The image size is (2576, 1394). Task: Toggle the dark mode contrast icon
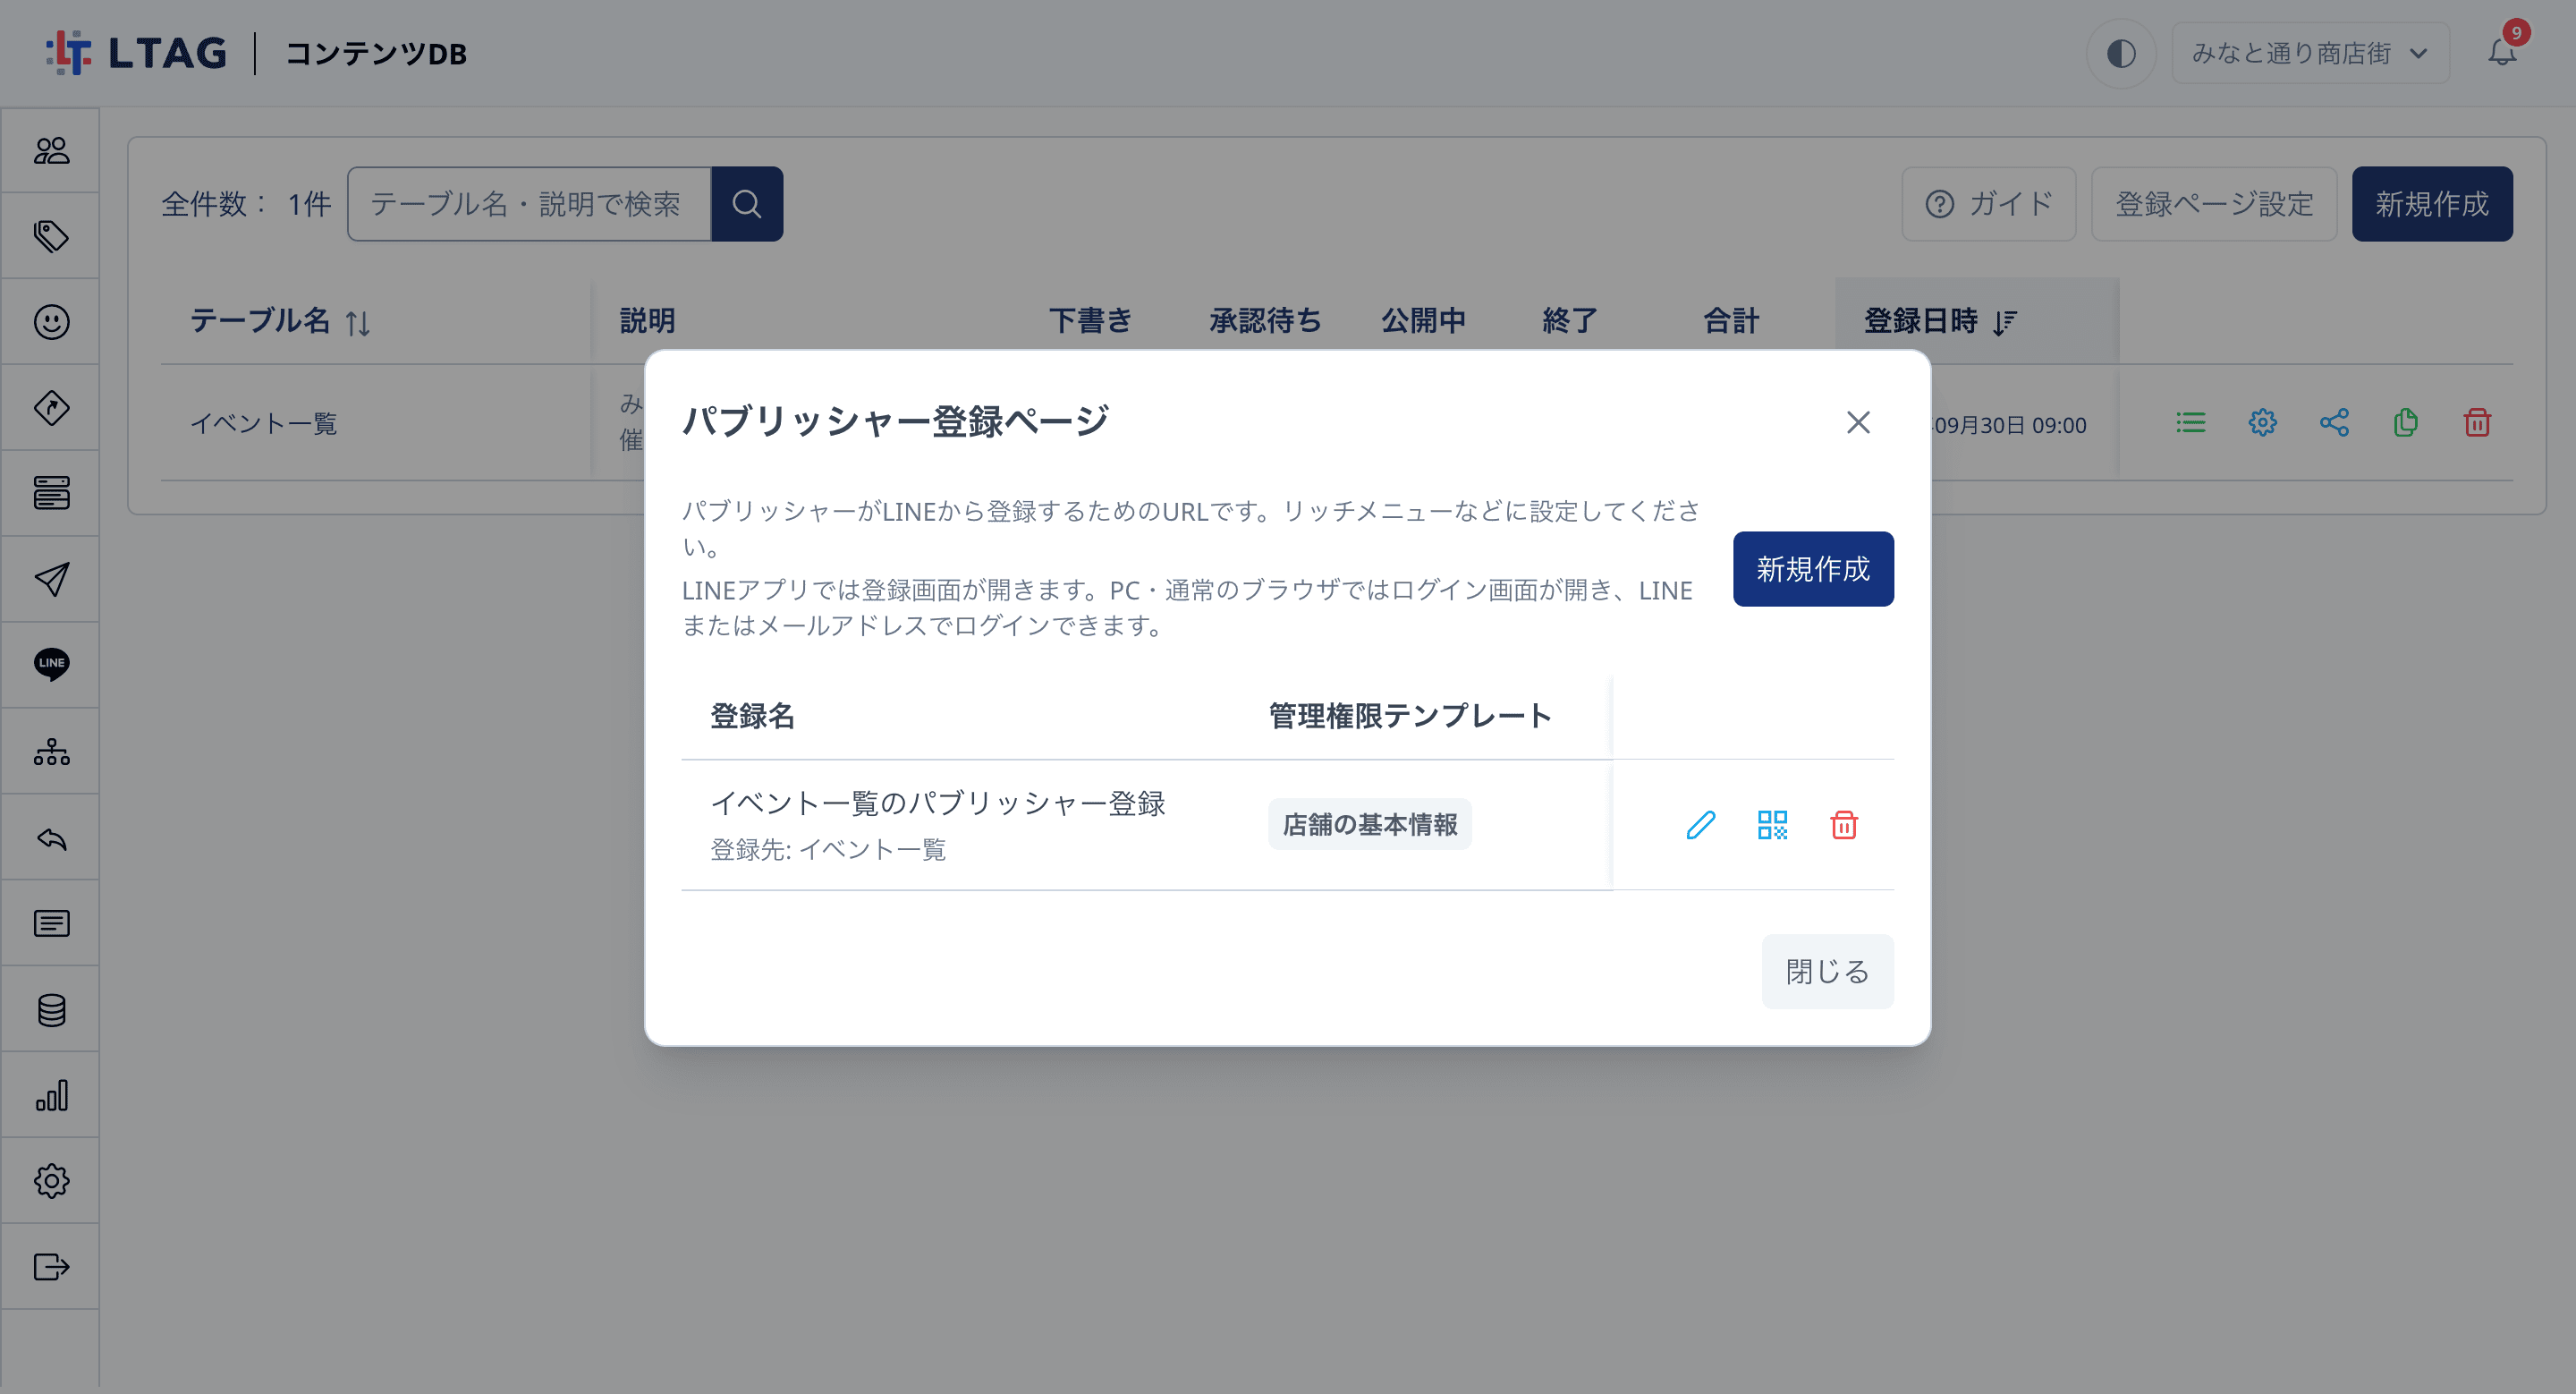click(2120, 53)
